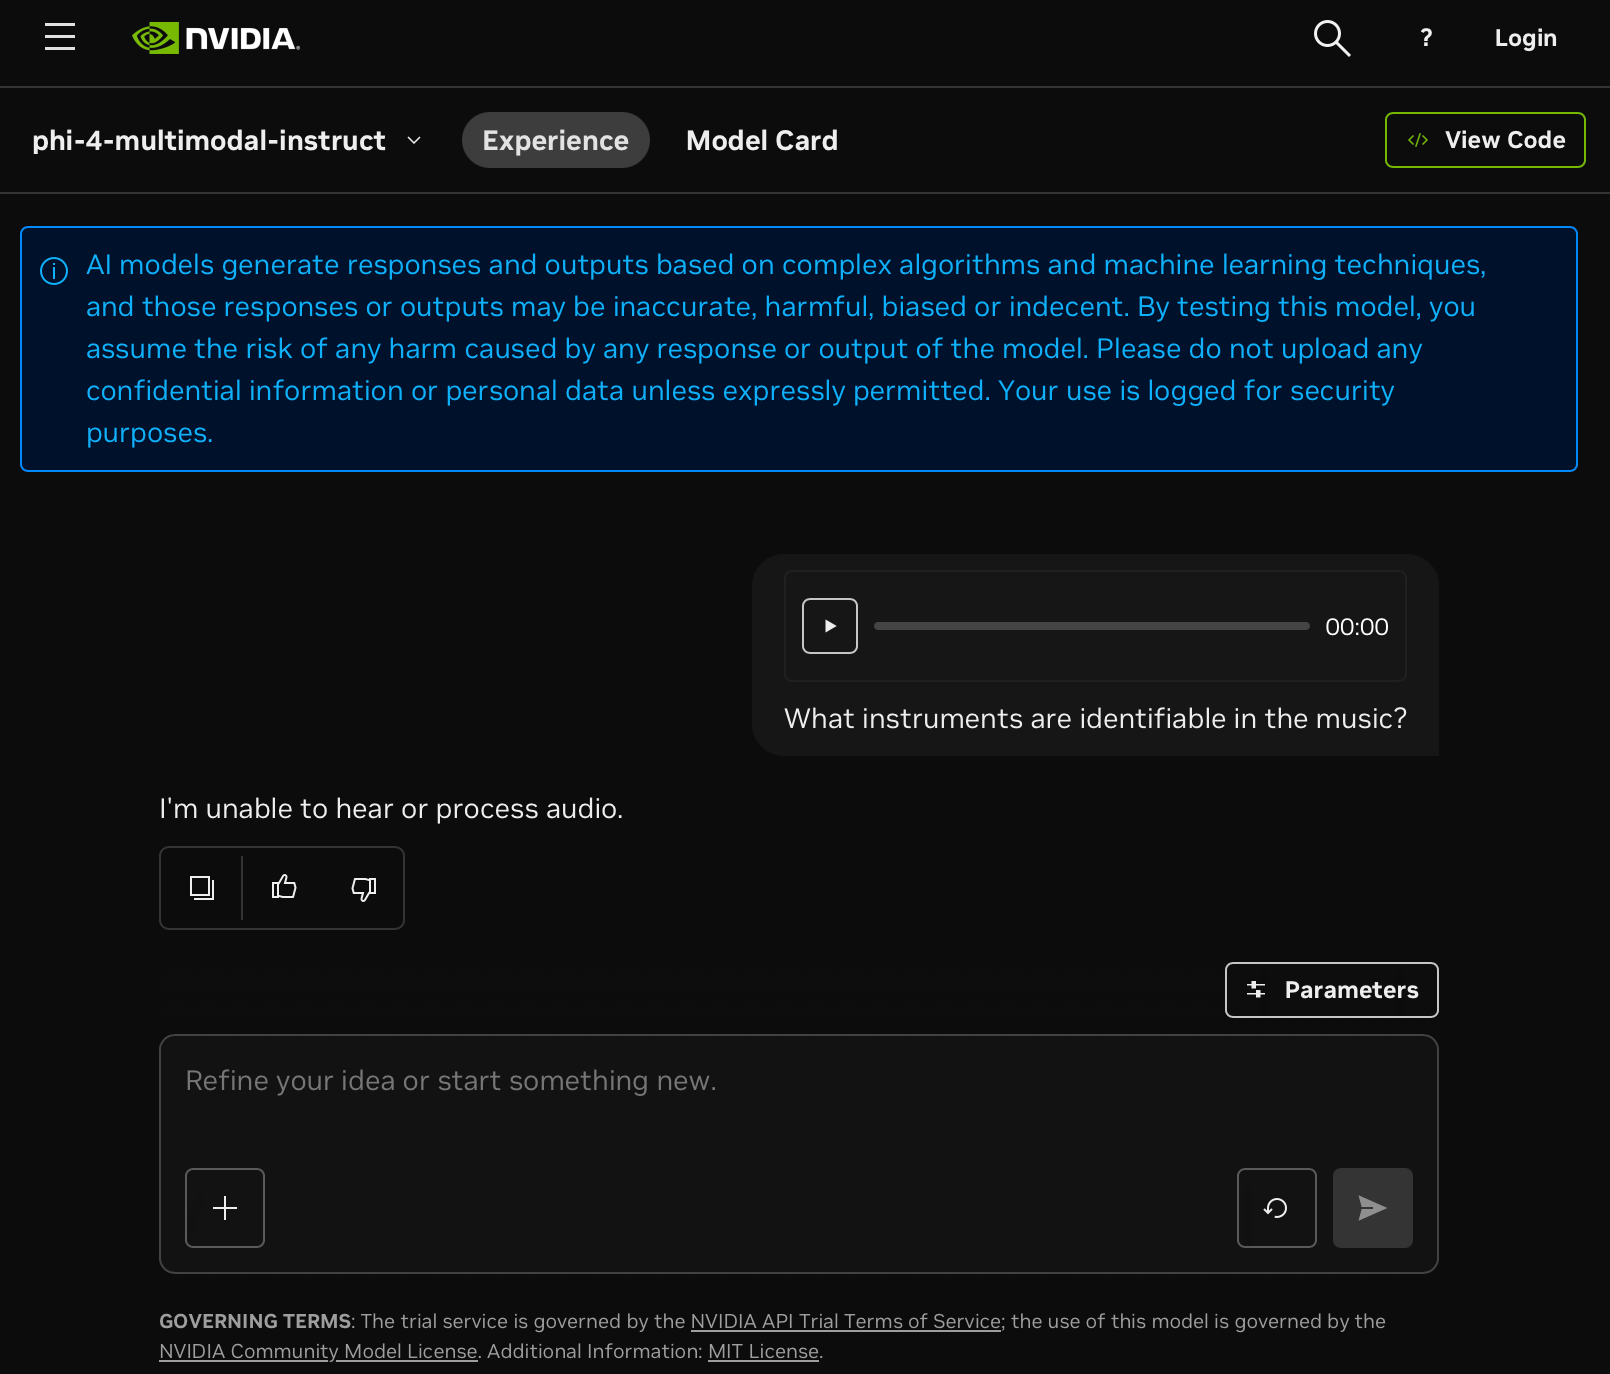Switch to the Model Card tab

762,140
